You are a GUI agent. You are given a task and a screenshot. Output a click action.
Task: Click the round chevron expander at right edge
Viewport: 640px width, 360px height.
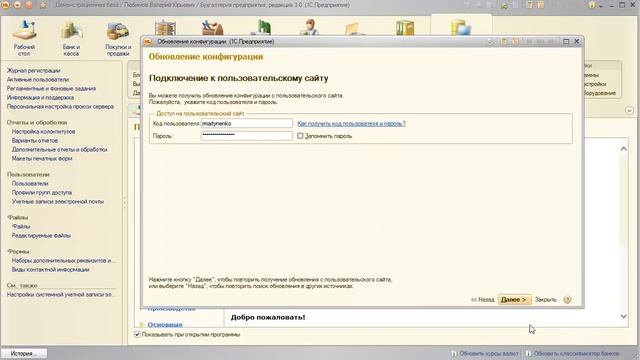pyautogui.click(x=629, y=111)
